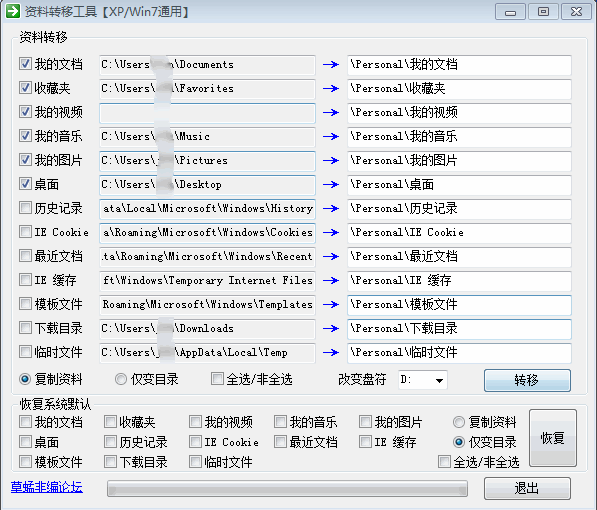Click the empty 我的视频 source path field
The width and height of the screenshot is (597, 510).
click(x=207, y=113)
